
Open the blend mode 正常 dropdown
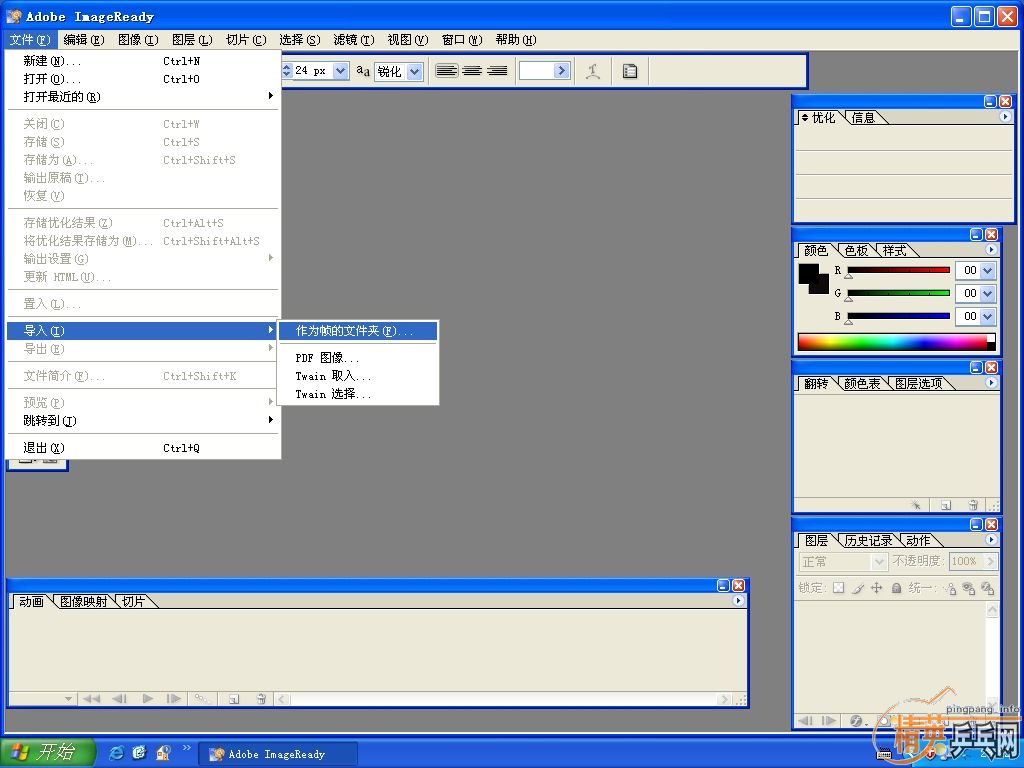879,562
